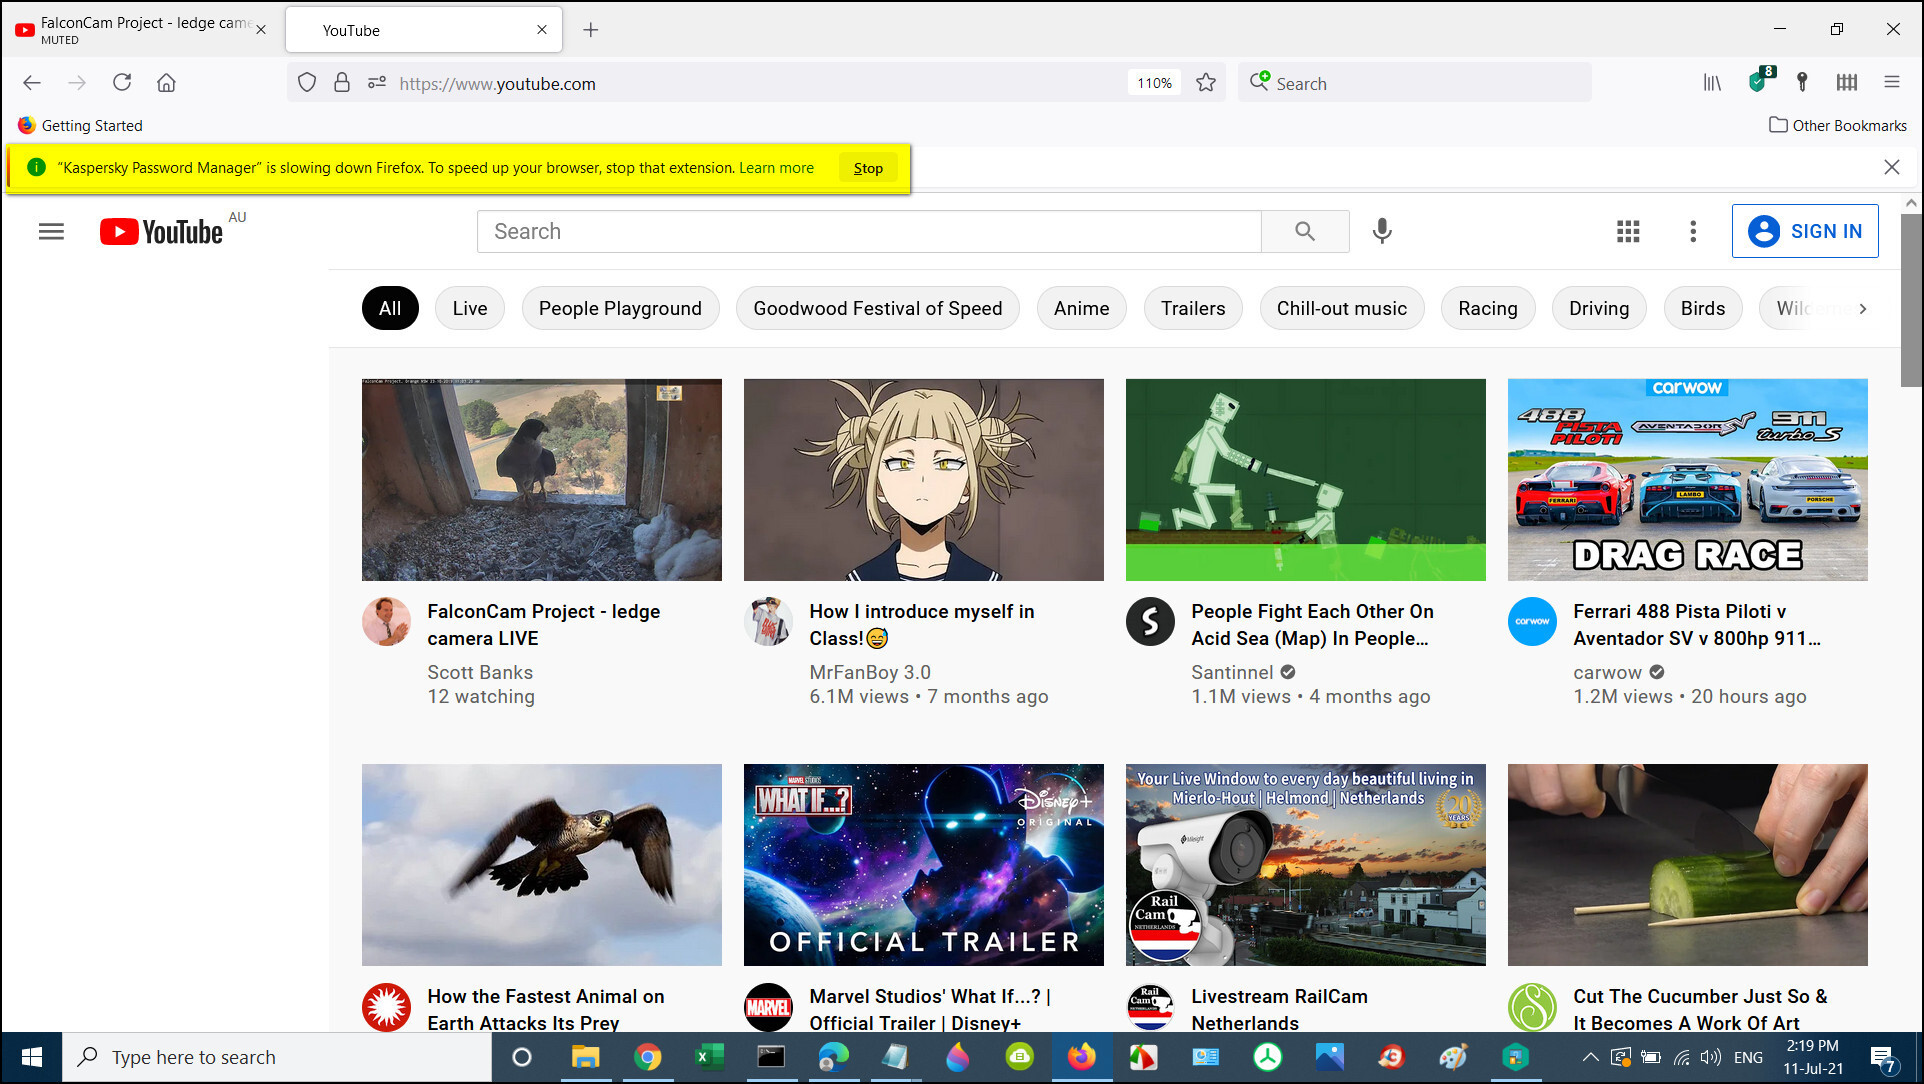Viewport: 1924px width, 1084px height.
Task: Open the YouTube apps grid icon
Action: point(1627,232)
